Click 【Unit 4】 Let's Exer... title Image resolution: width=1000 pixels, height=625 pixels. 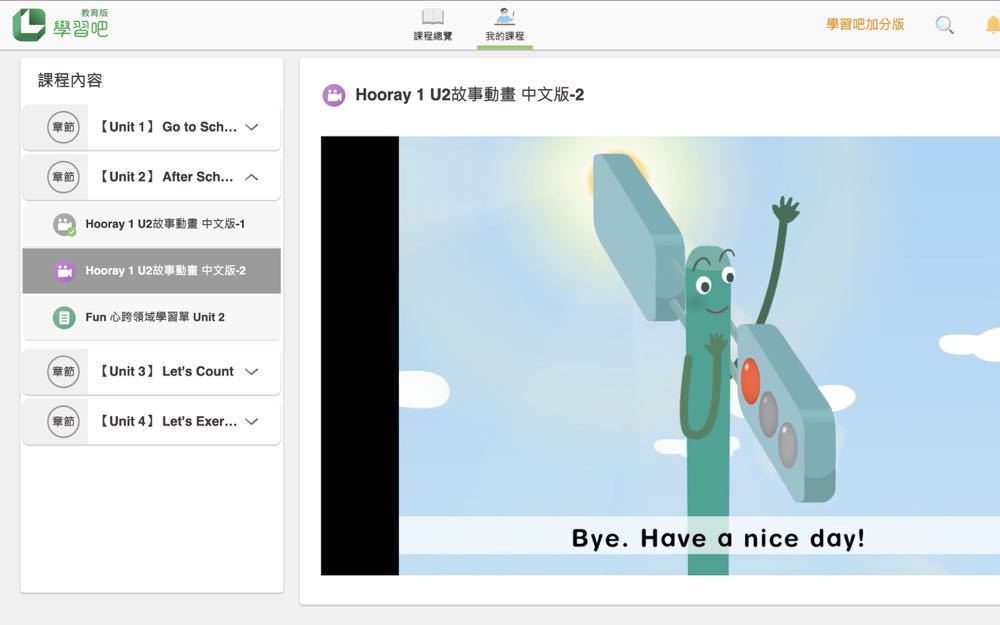pyautogui.click(x=166, y=421)
